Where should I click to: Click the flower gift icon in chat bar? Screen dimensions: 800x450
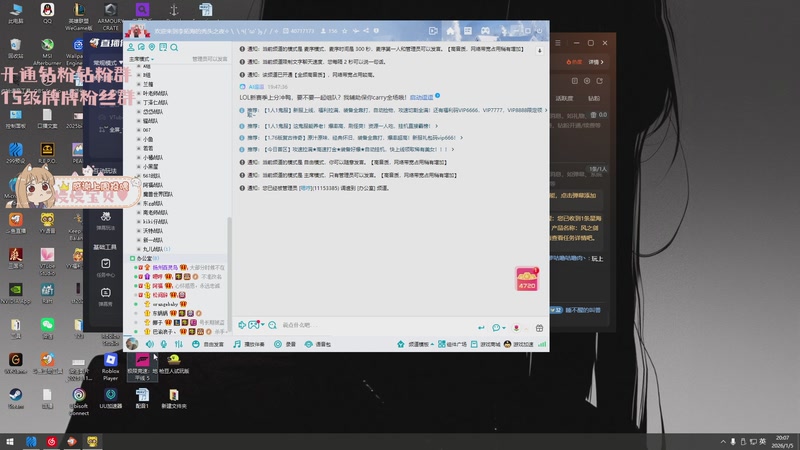[x=516, y=328]
